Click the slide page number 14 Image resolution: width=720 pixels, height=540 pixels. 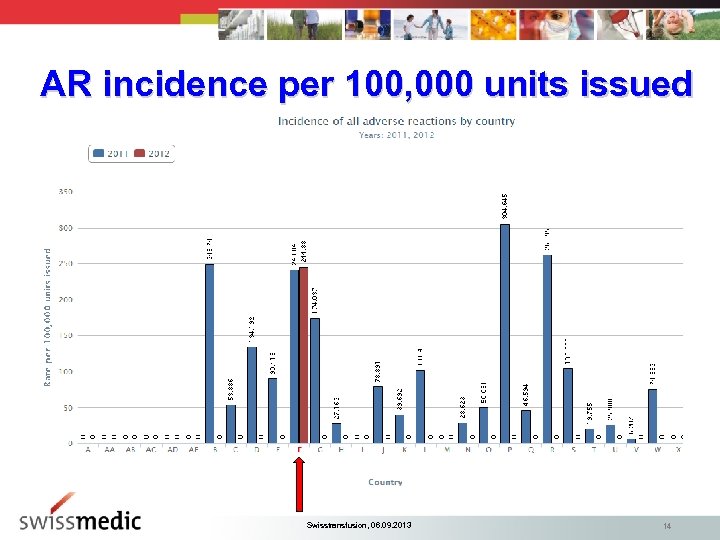(x=667, y=526)
